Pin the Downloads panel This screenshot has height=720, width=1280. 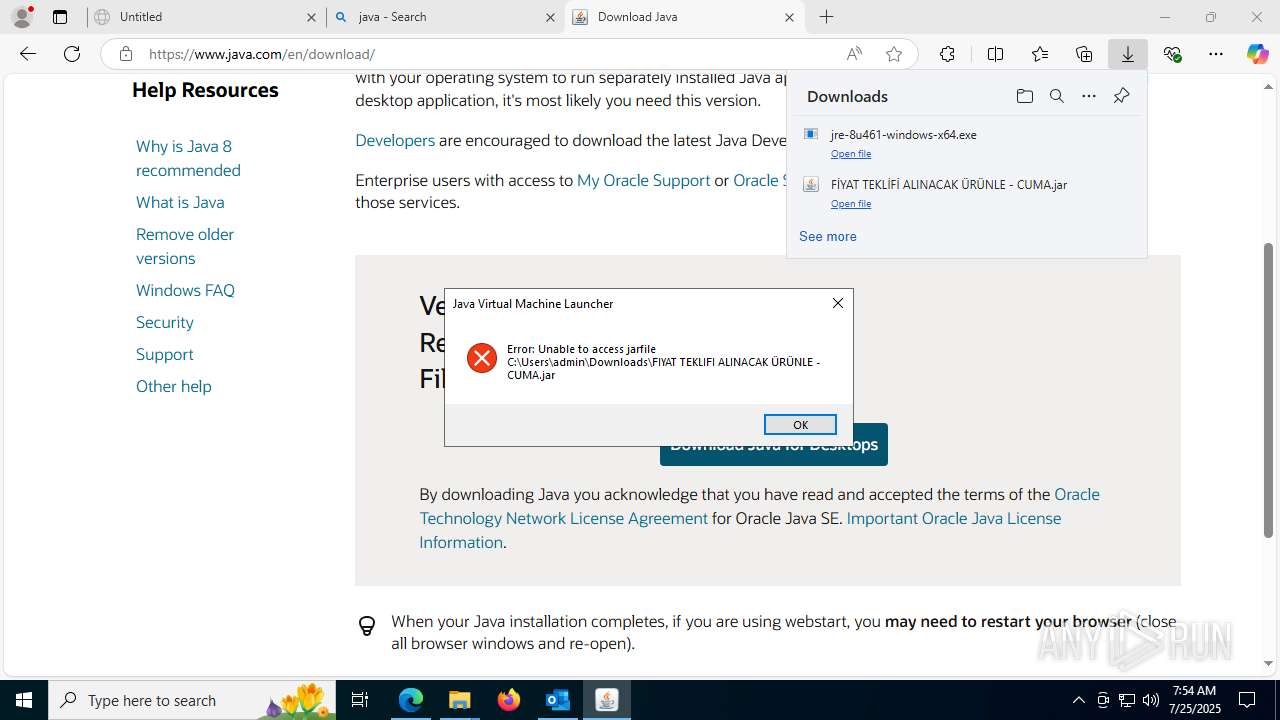coord(1121,96)
